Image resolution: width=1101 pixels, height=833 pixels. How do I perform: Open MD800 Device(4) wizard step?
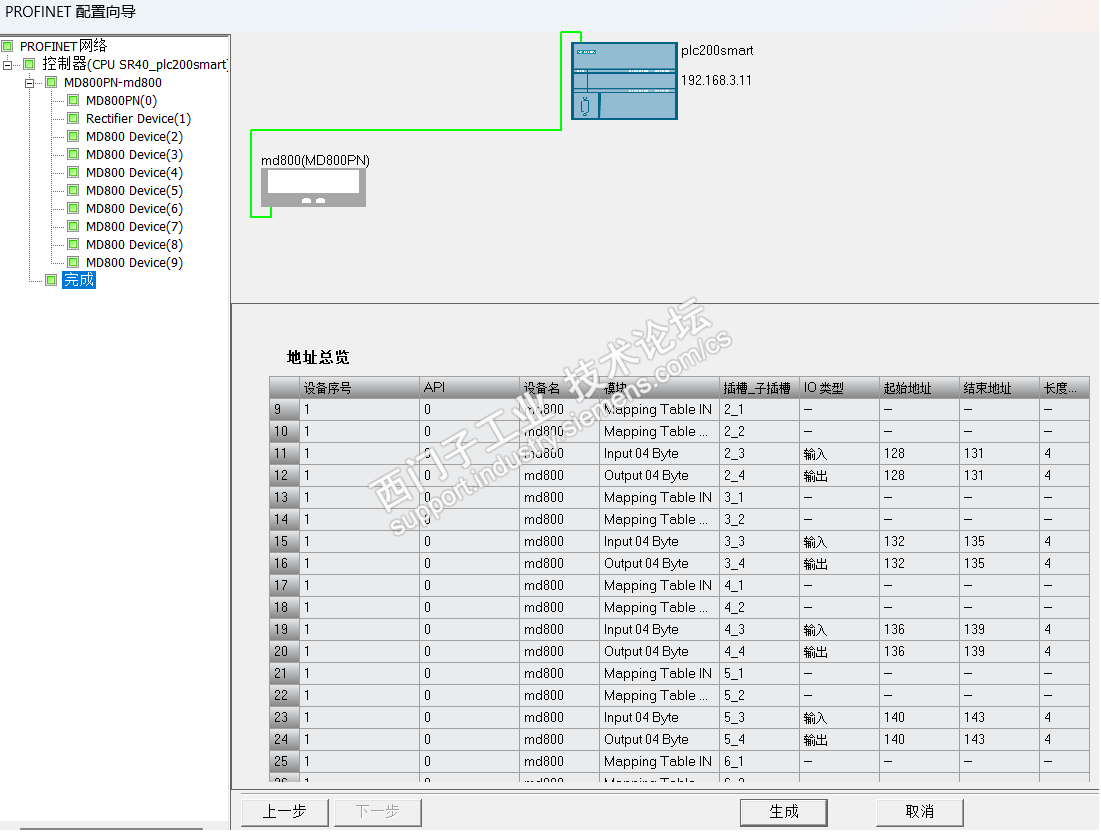134,173
